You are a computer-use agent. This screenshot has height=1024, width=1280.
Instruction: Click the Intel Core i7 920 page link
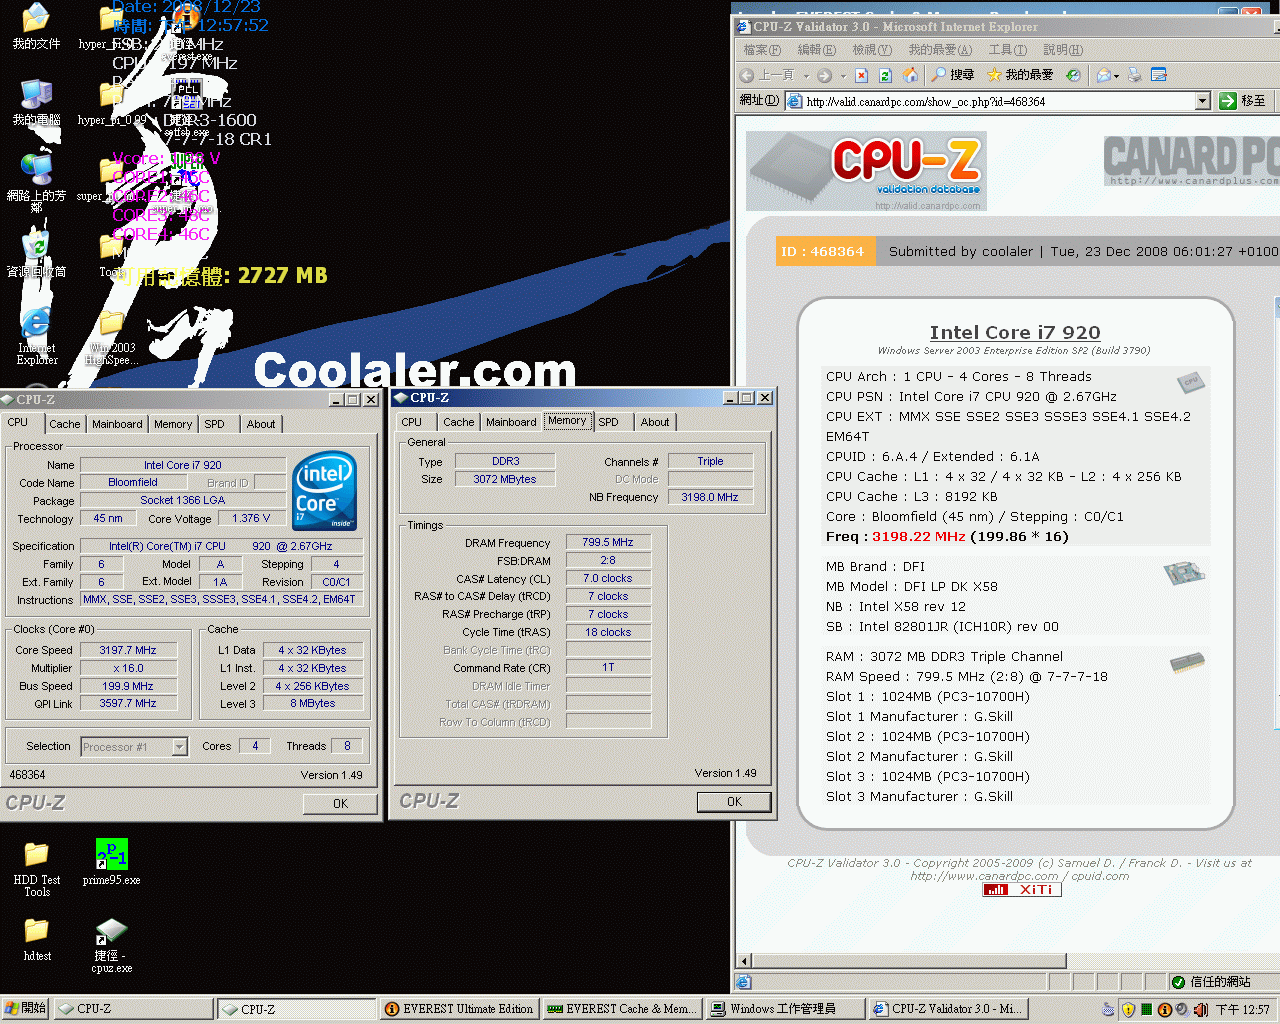1015,333
